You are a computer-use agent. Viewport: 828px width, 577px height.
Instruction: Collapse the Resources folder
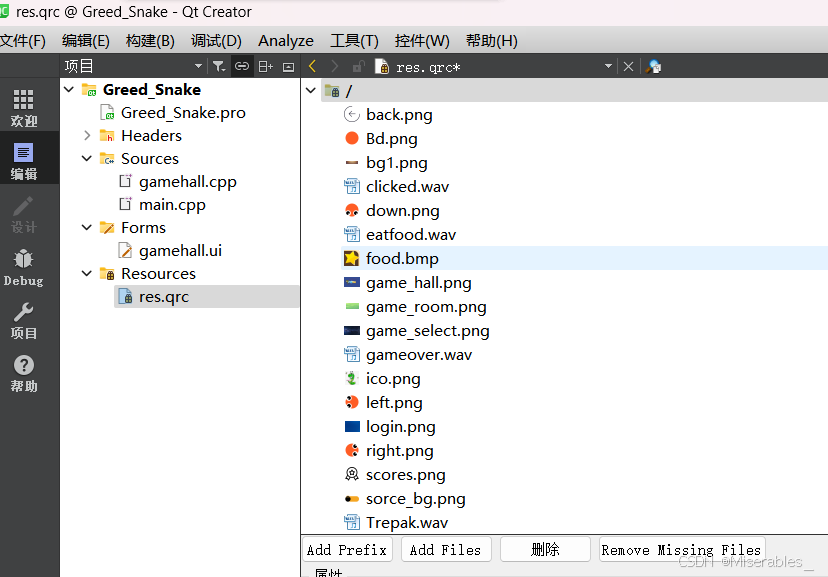click(x=87, y=273)
